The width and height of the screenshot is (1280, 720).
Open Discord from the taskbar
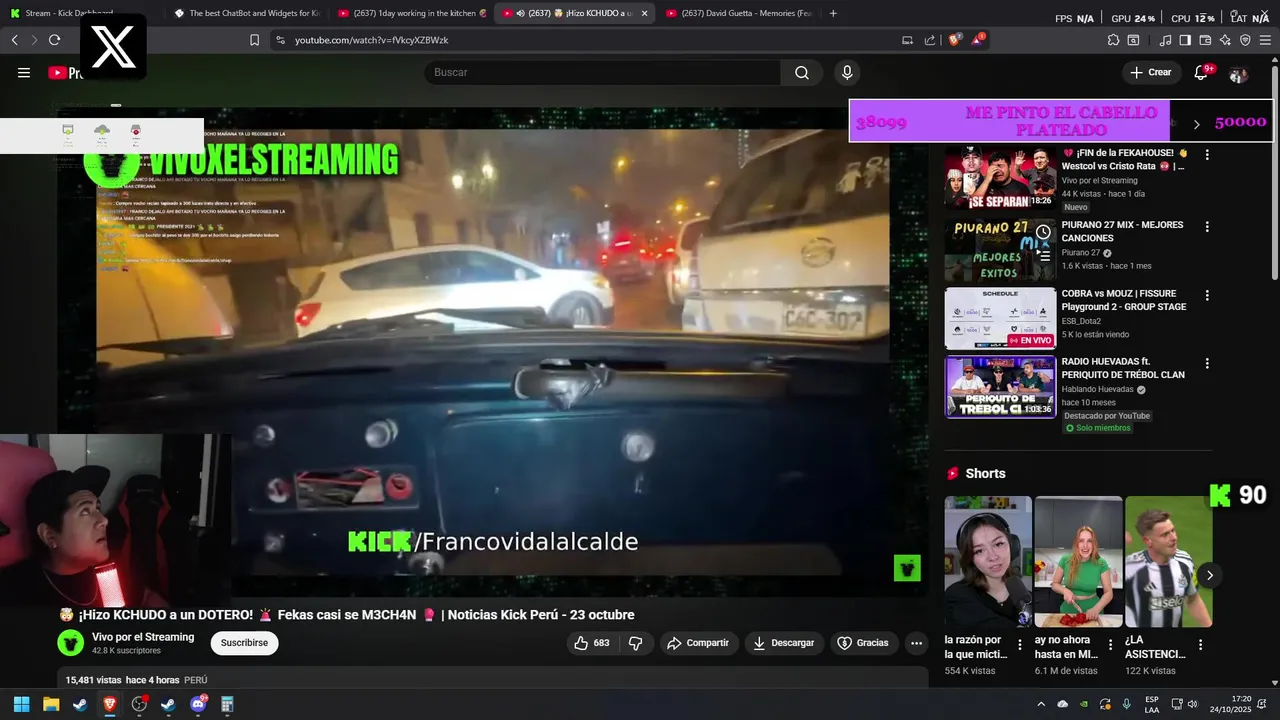pyautogui.click(x=198, y=704)
